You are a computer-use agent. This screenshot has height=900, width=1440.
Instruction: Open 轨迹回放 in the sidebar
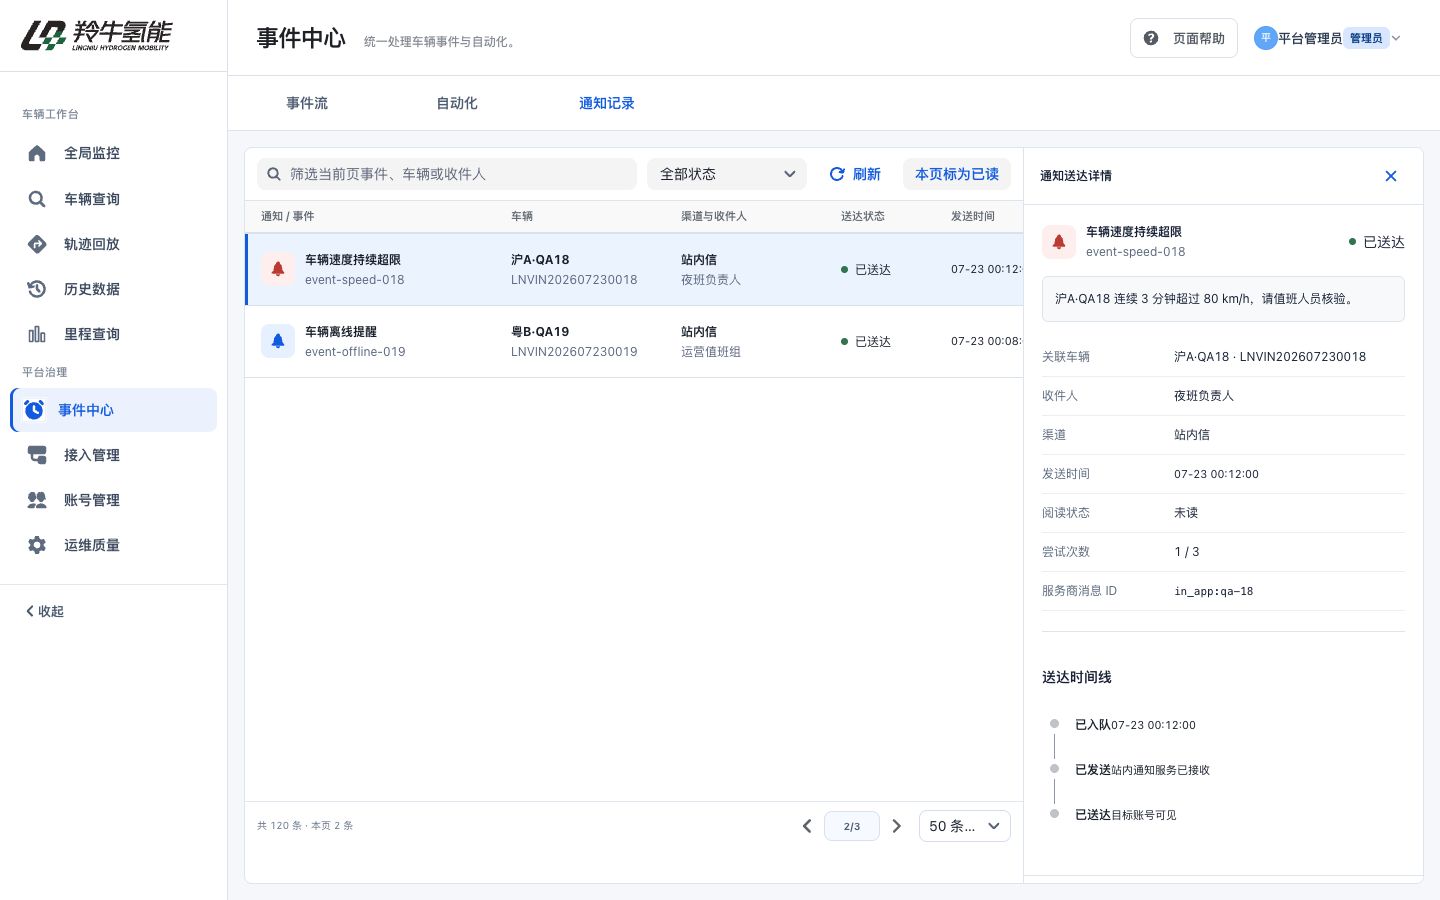click(114, 244)
